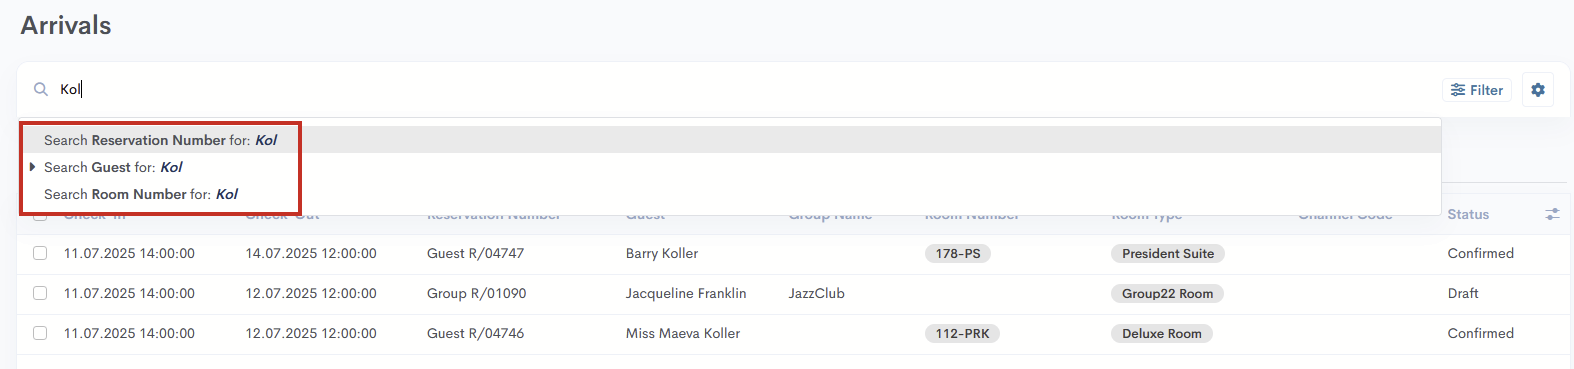
Task: Open reservation Guest R/04747
Action: point(475,253)
